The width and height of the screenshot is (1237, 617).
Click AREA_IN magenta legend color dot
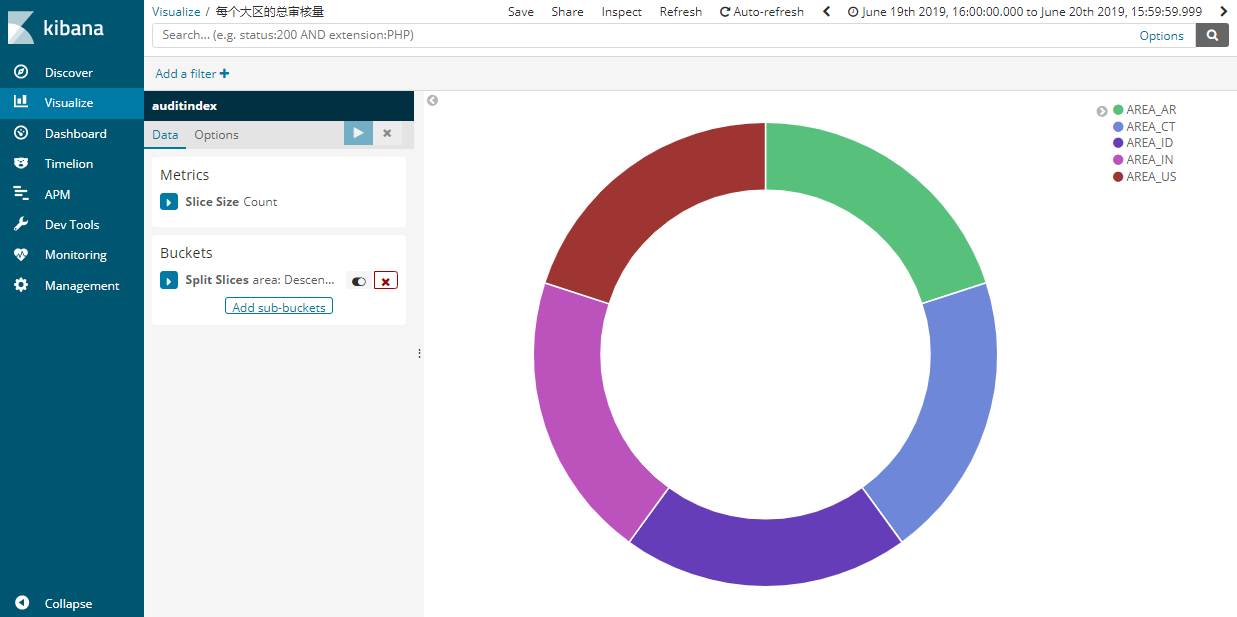click(1118, 160)
